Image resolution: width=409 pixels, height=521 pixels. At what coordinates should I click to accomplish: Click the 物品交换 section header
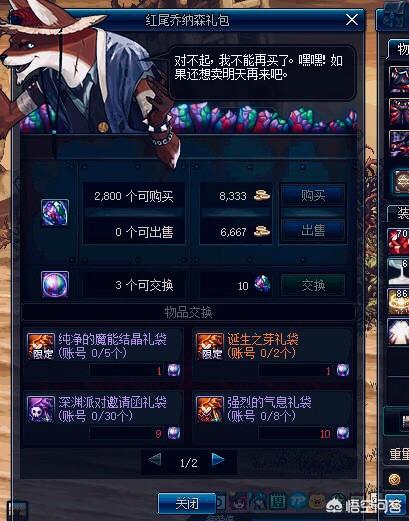(188, 313)
